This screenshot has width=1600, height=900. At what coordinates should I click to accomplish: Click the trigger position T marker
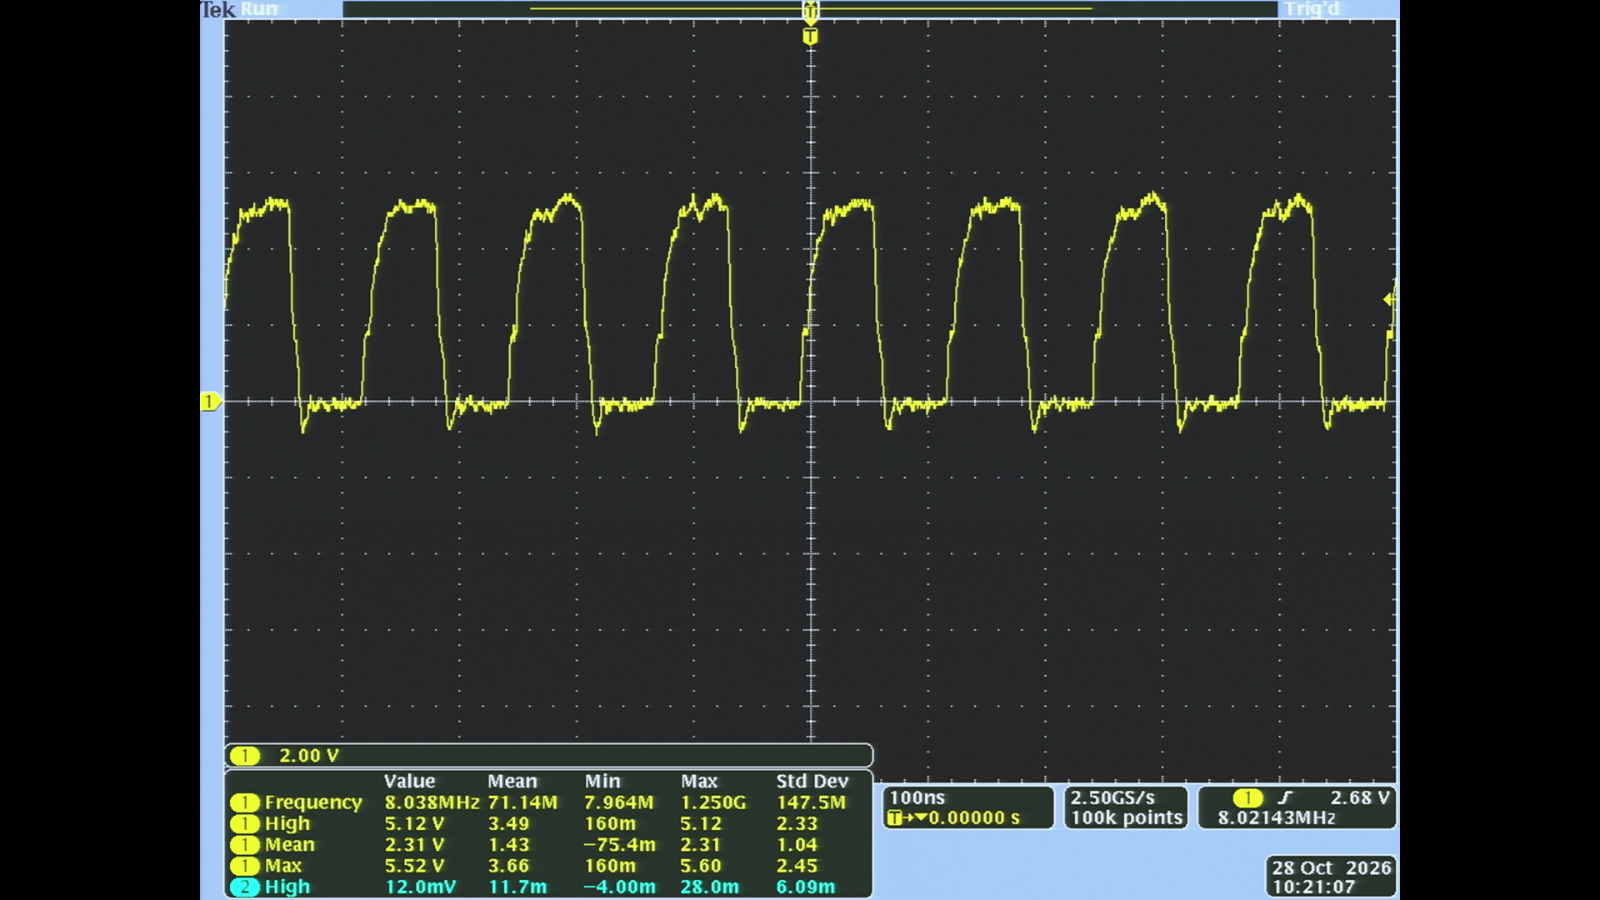pos(810,36)
